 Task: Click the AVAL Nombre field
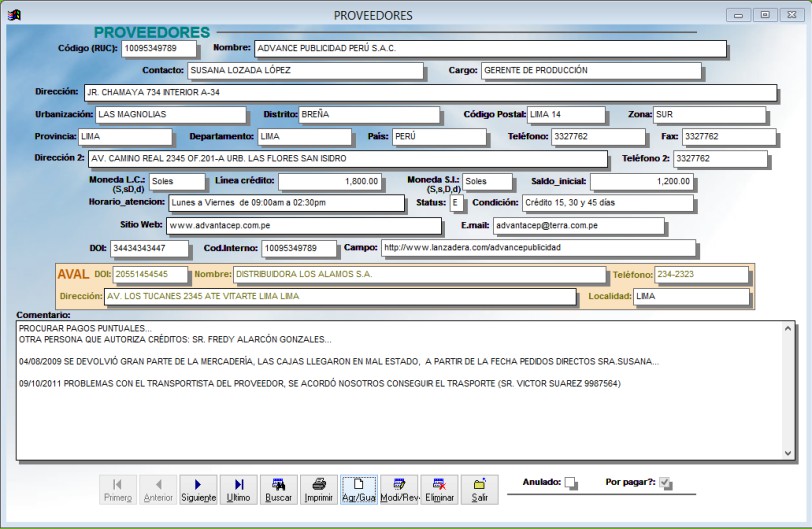[x=419, y=274]
